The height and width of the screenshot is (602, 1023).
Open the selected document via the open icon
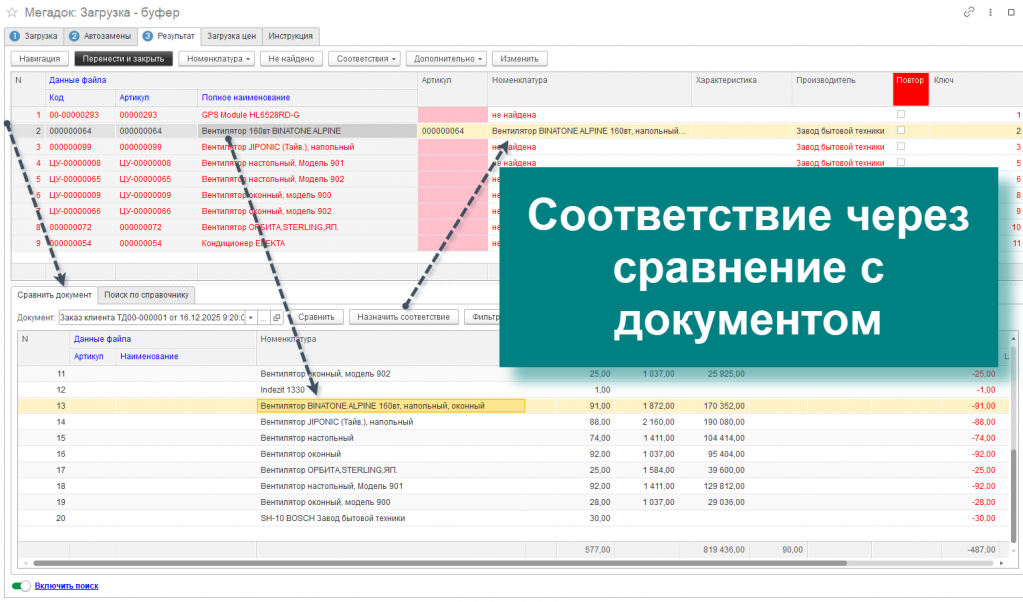(x=277, y=317)
